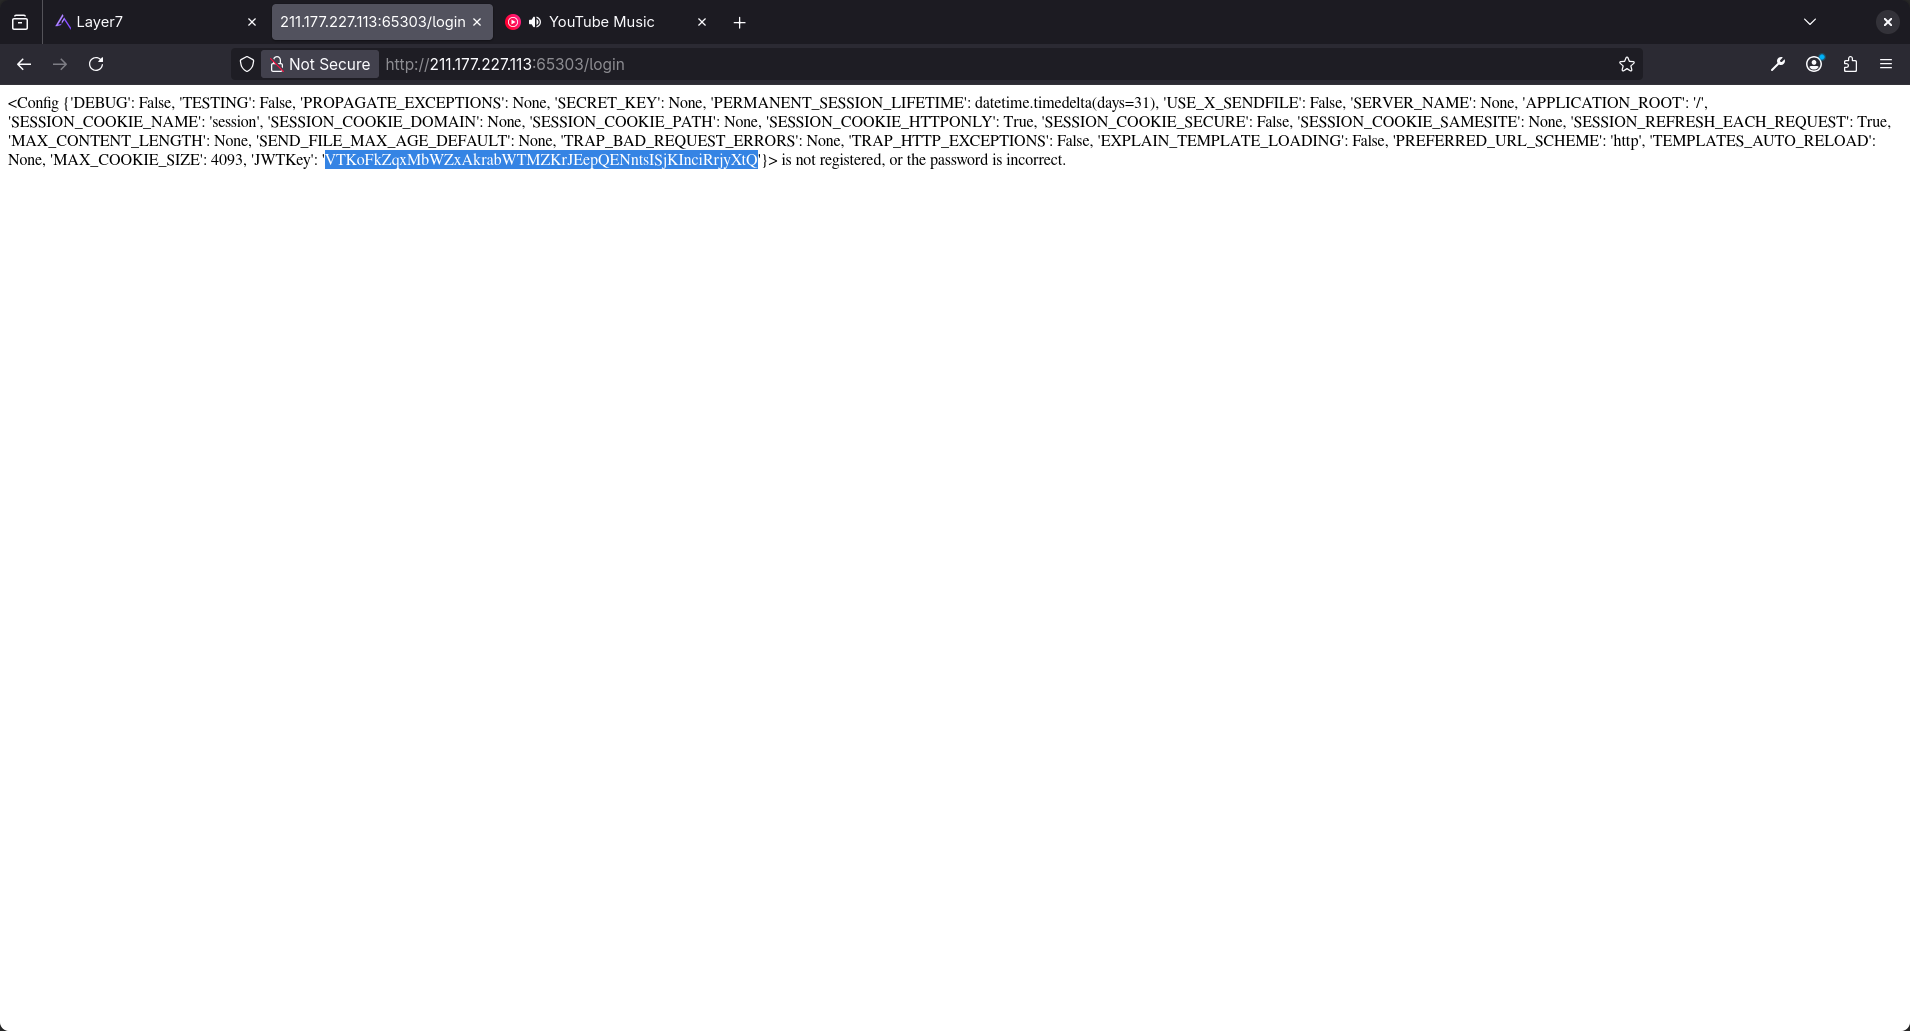Open the developer tools wrench icon
This screenshot has height=1031, width=1910.
(x=1778, y=64)
